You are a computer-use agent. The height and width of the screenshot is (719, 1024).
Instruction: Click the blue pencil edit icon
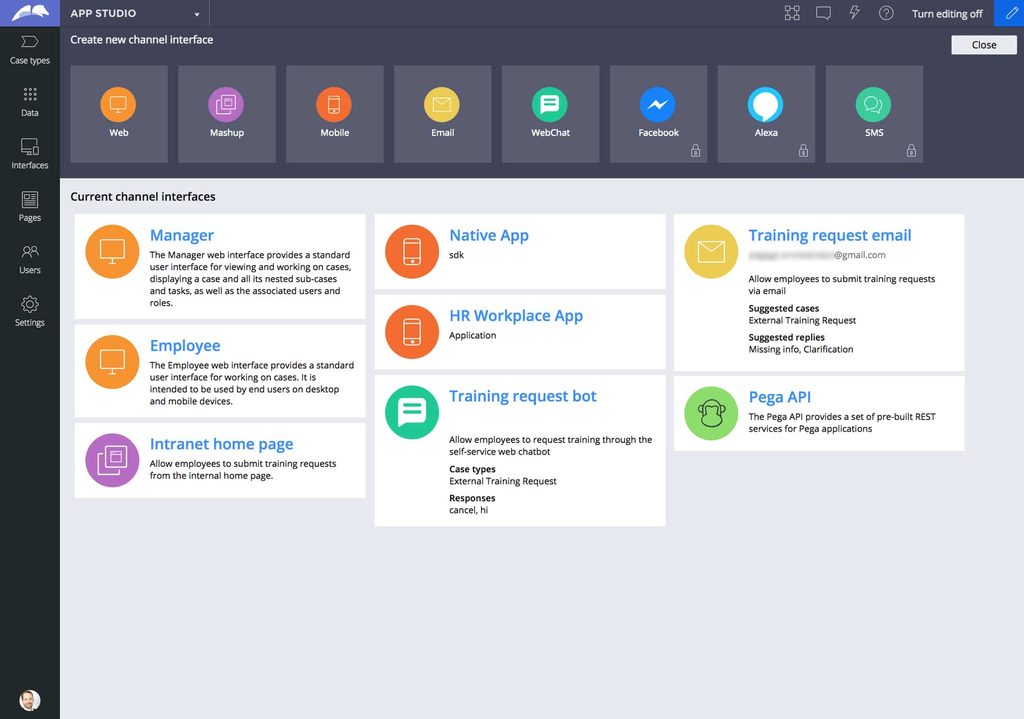pyautogui.click(x=1010, y=13)
